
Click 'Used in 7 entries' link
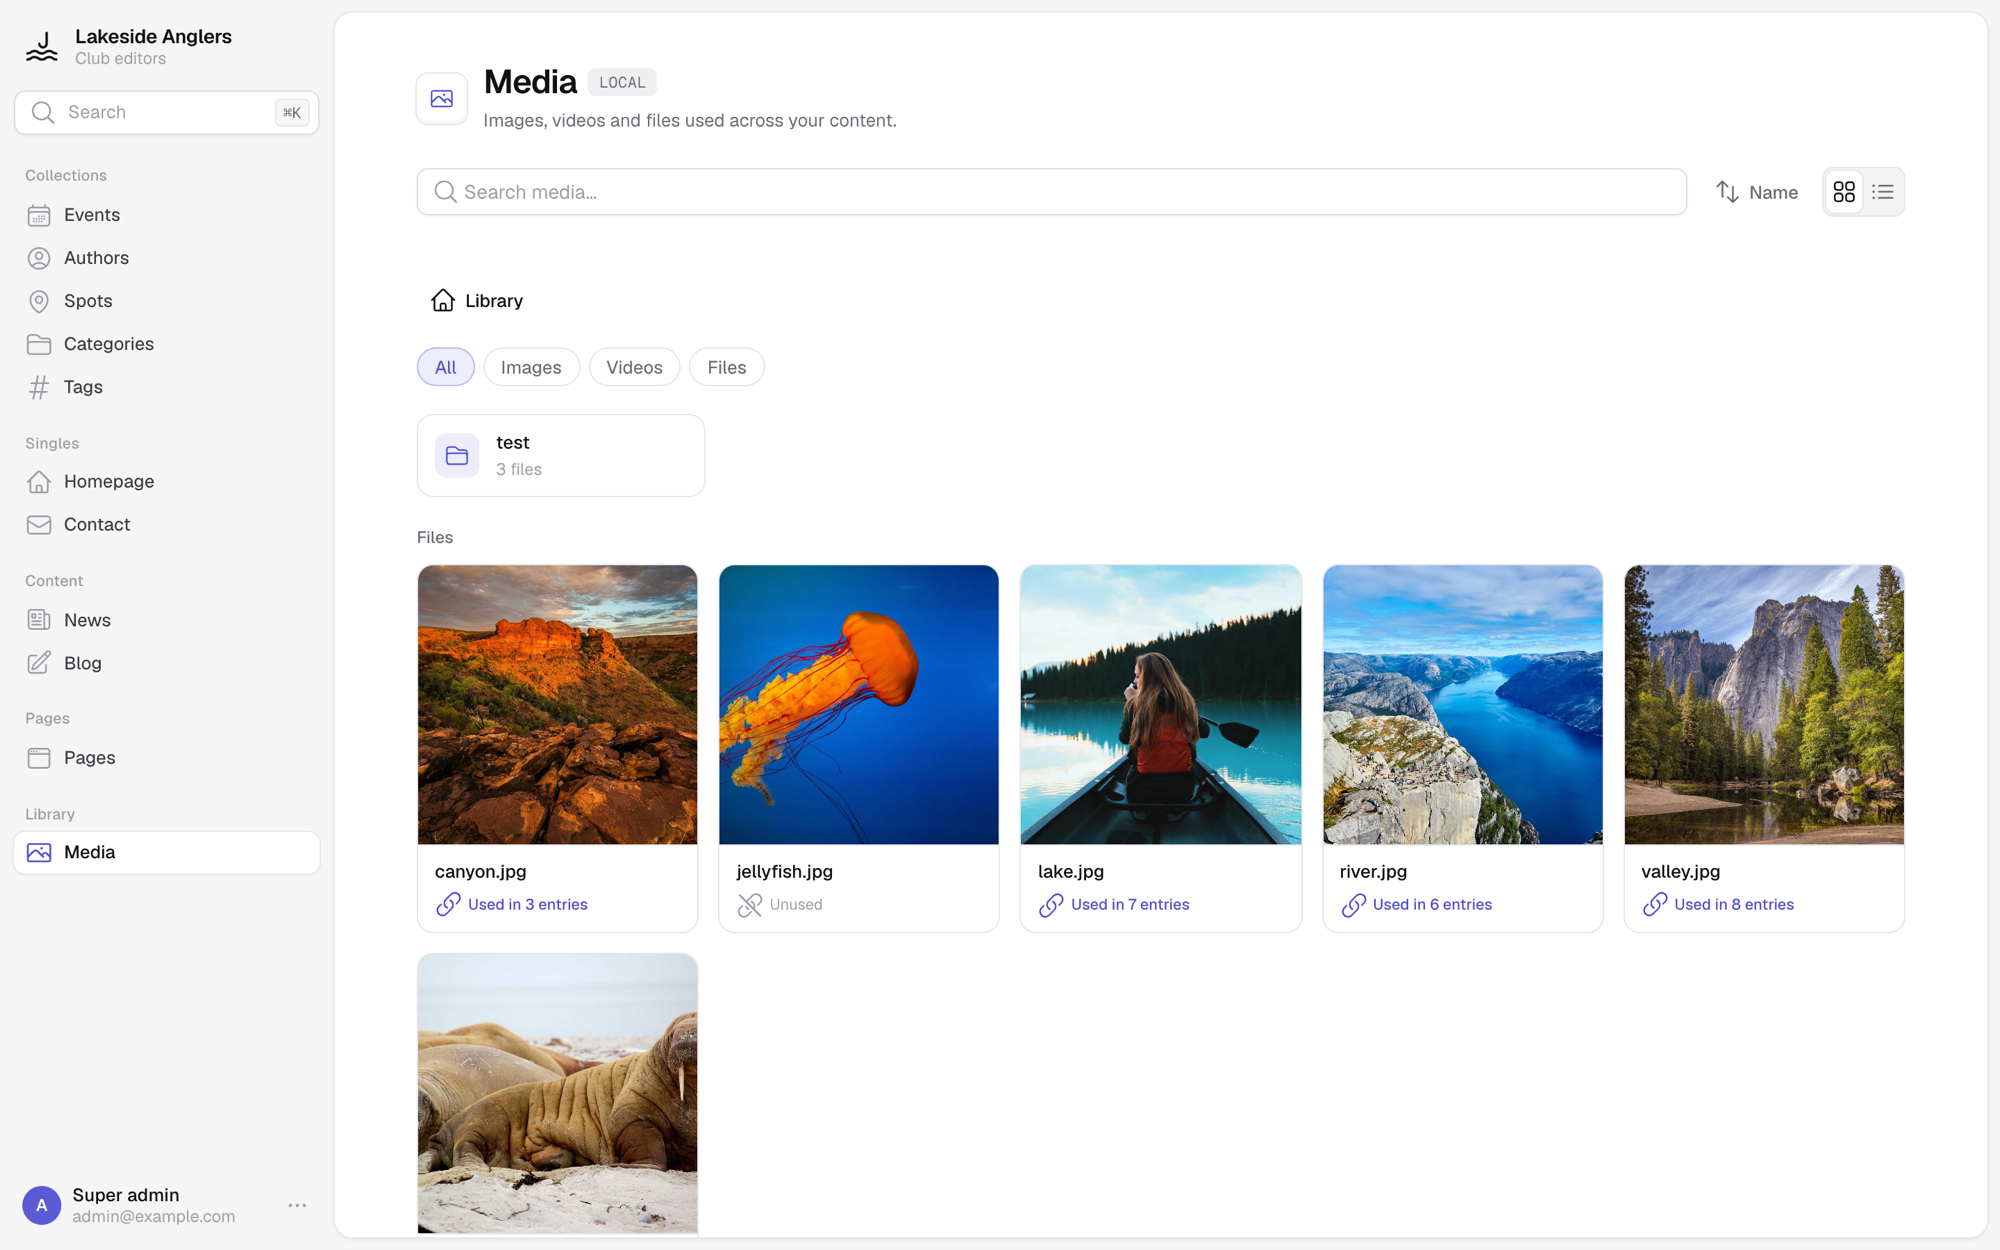[1114, 904]
